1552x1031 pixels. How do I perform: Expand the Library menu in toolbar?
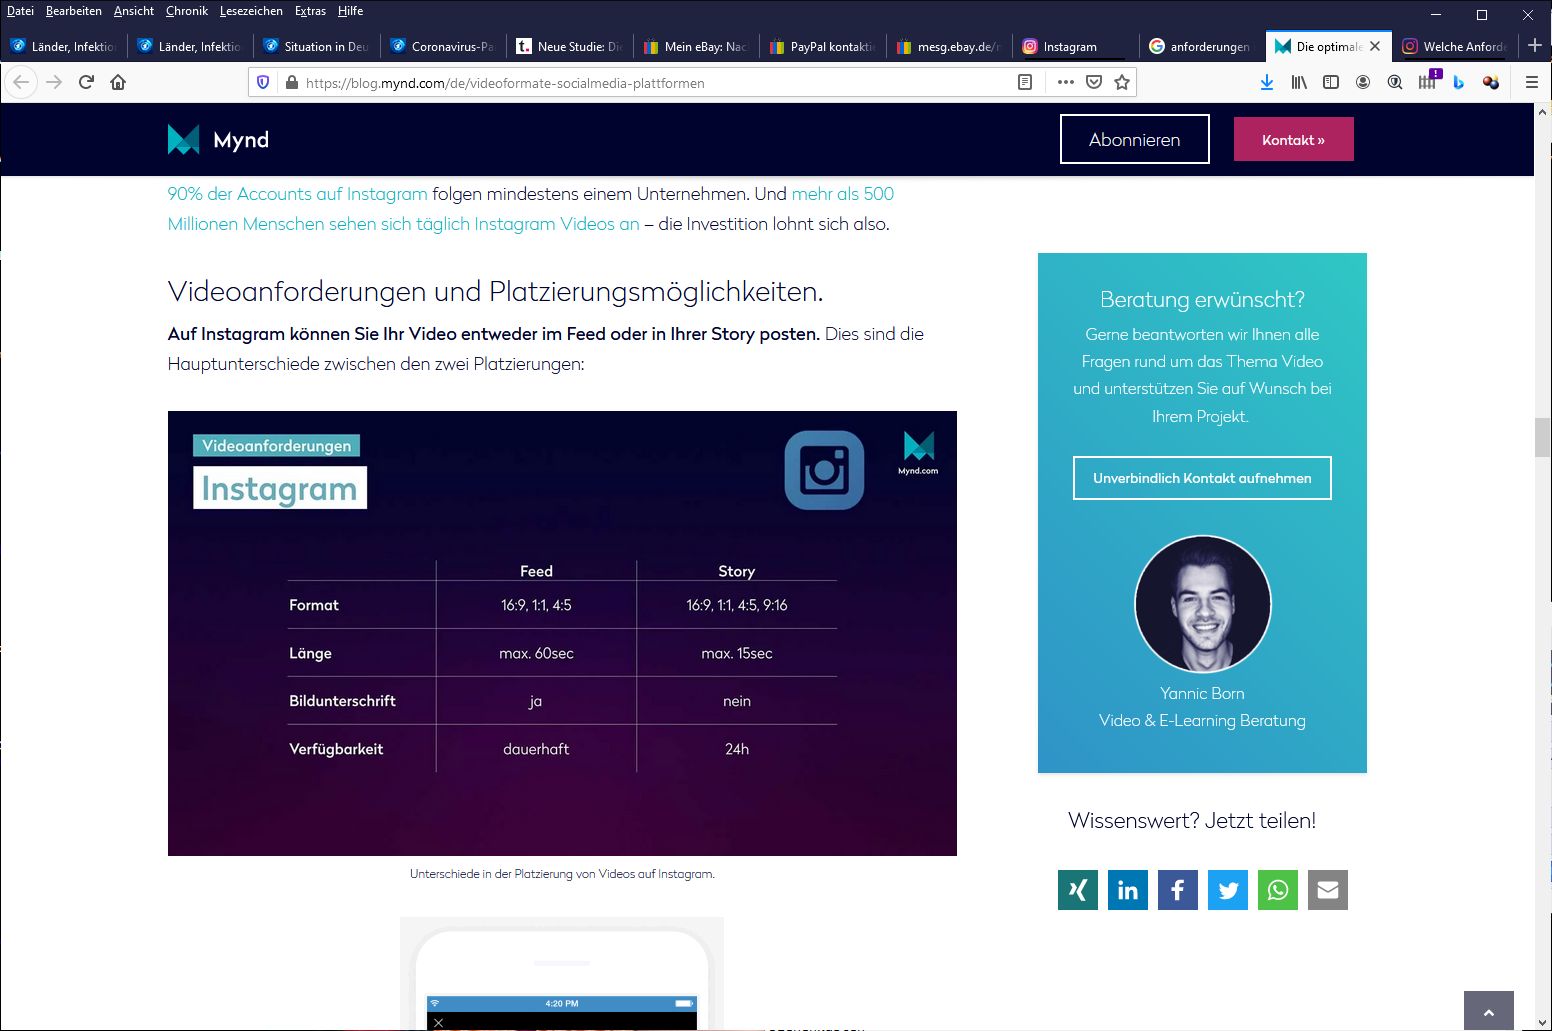[x=1299, y=83]
